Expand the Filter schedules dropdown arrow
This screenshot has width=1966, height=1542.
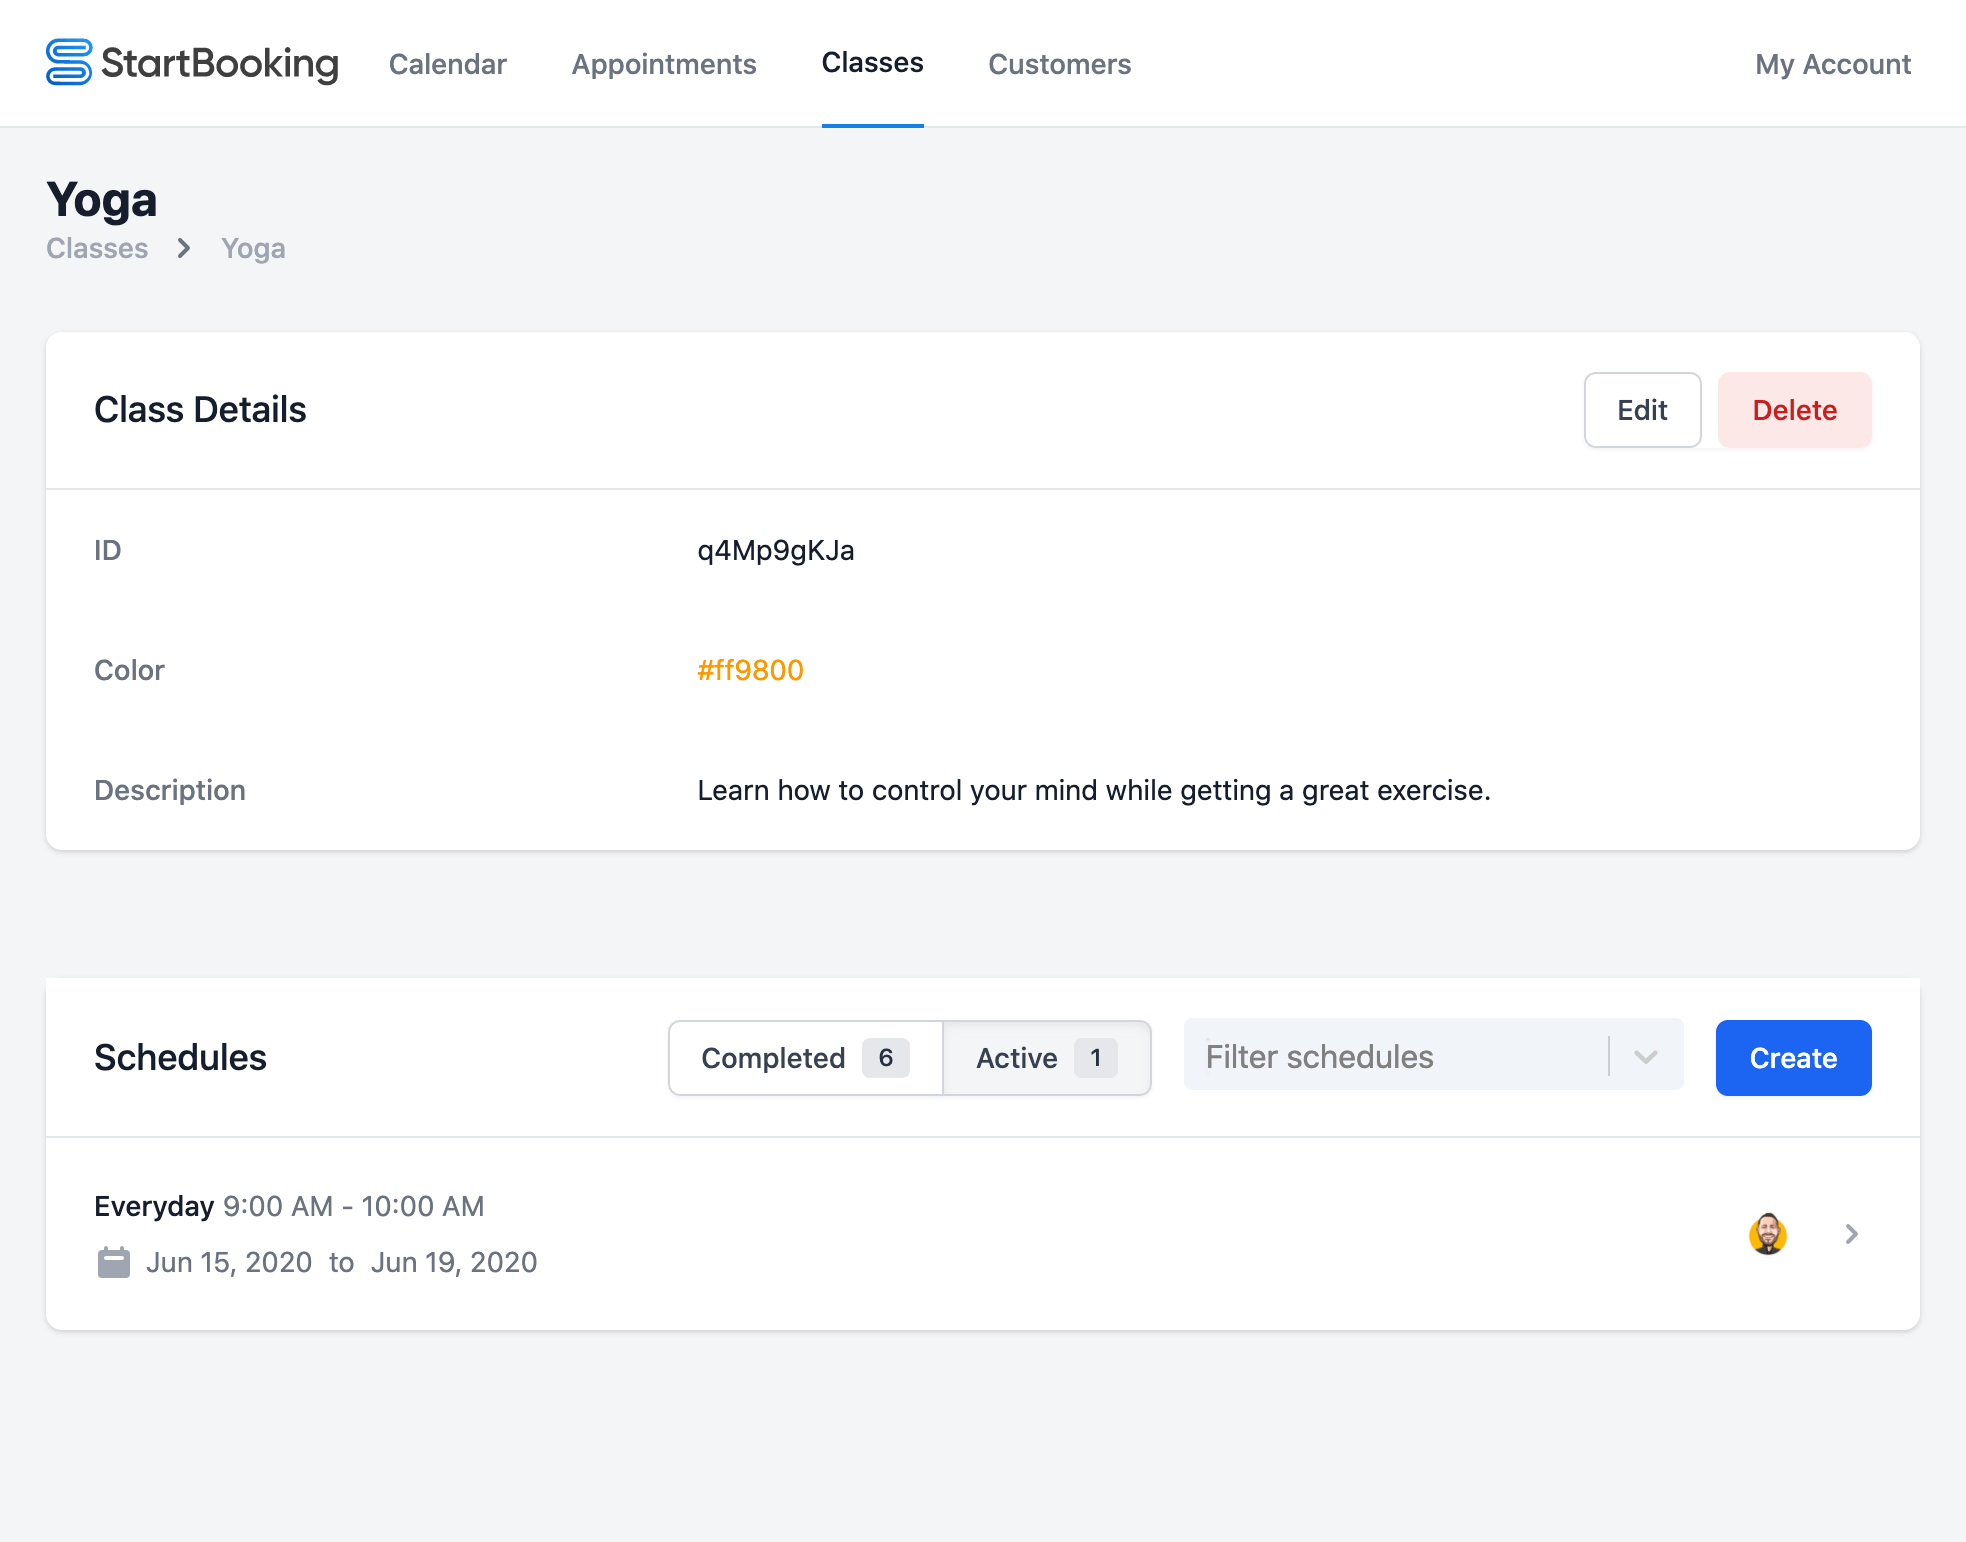tap(1646, 1057)
